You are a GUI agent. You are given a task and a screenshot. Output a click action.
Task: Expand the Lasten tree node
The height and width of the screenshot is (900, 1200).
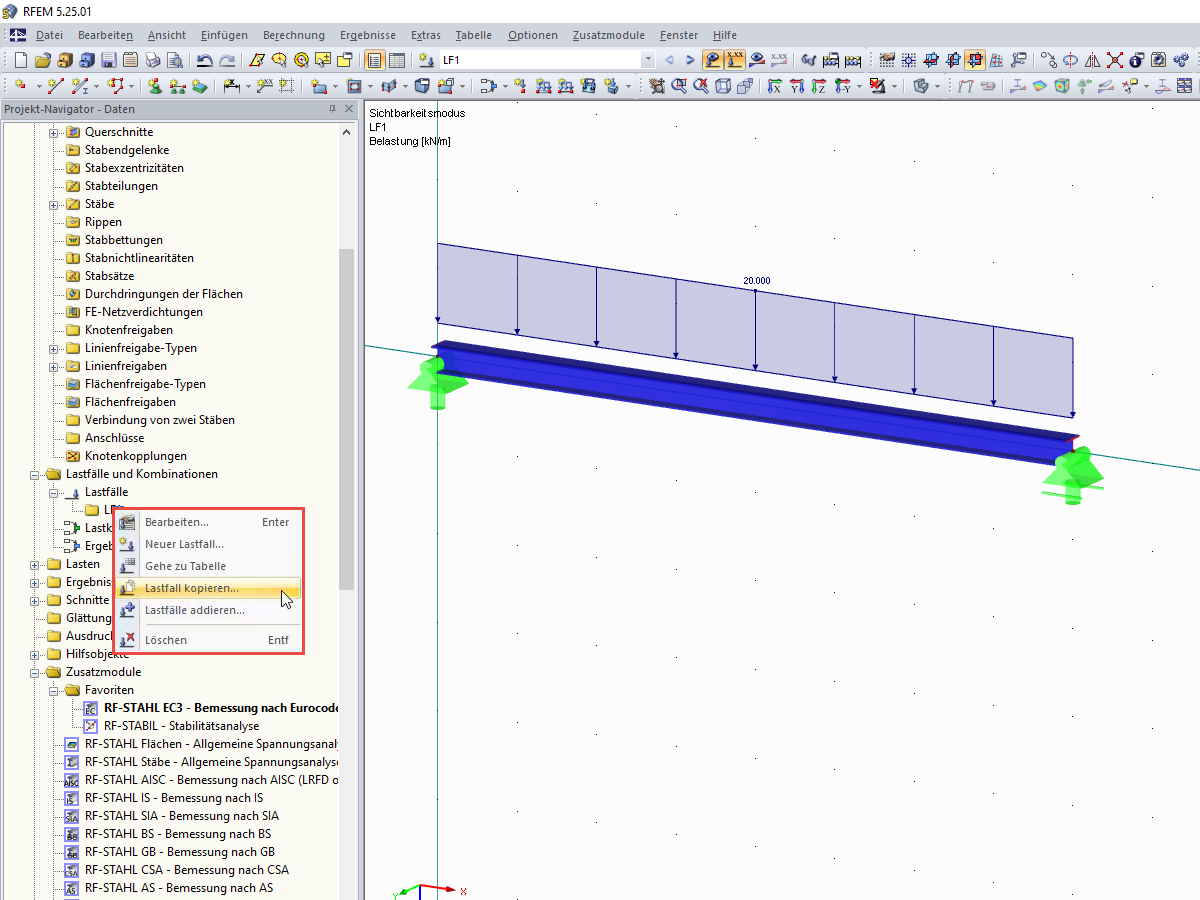[x=36, y=564]
